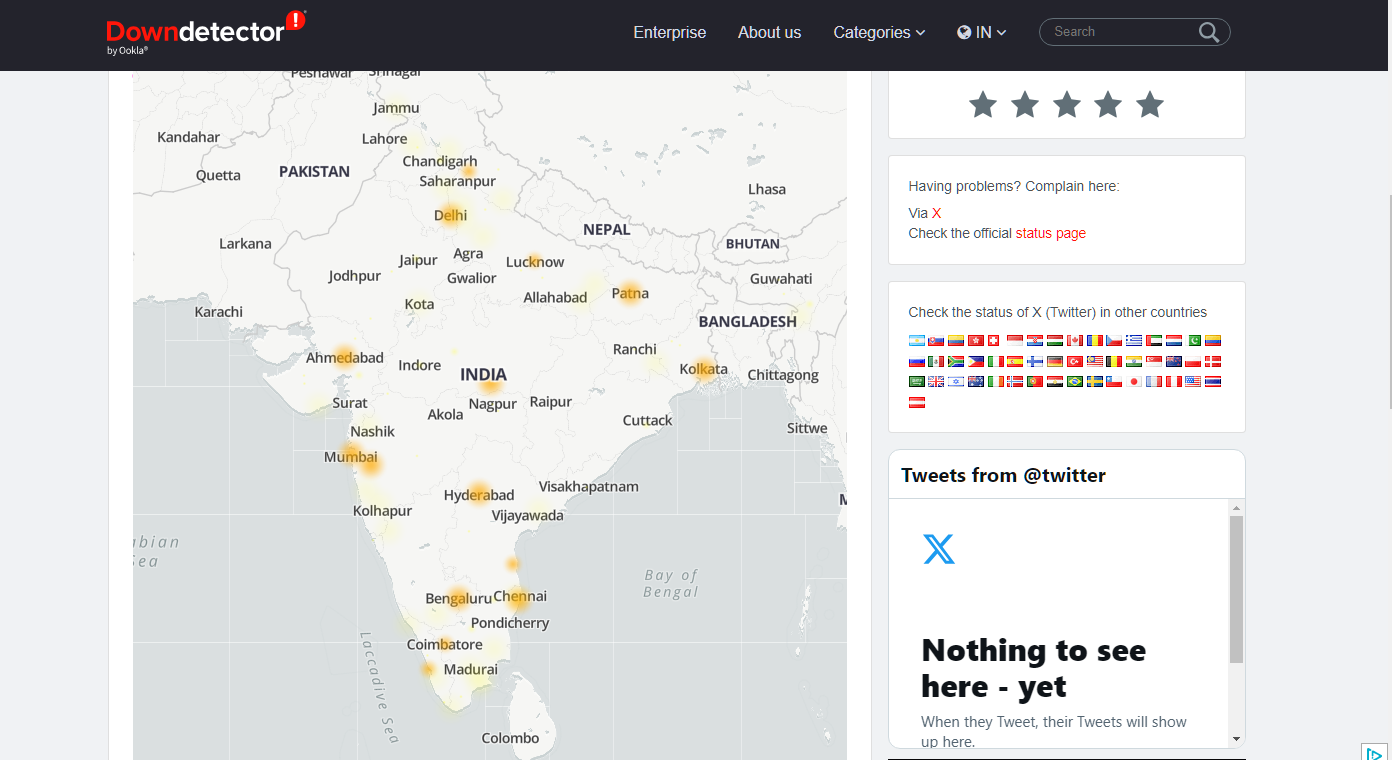Rate five stars using the rightmost star
The width and height of the screenshot is (1392, 760).
(x=1148, y=104)
